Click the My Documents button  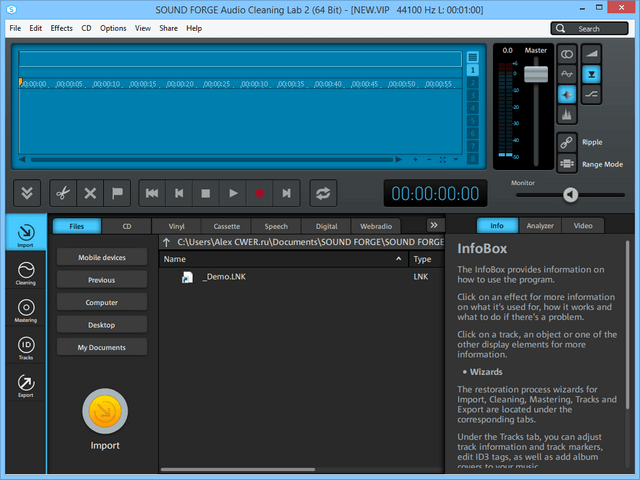pos(102,347)
